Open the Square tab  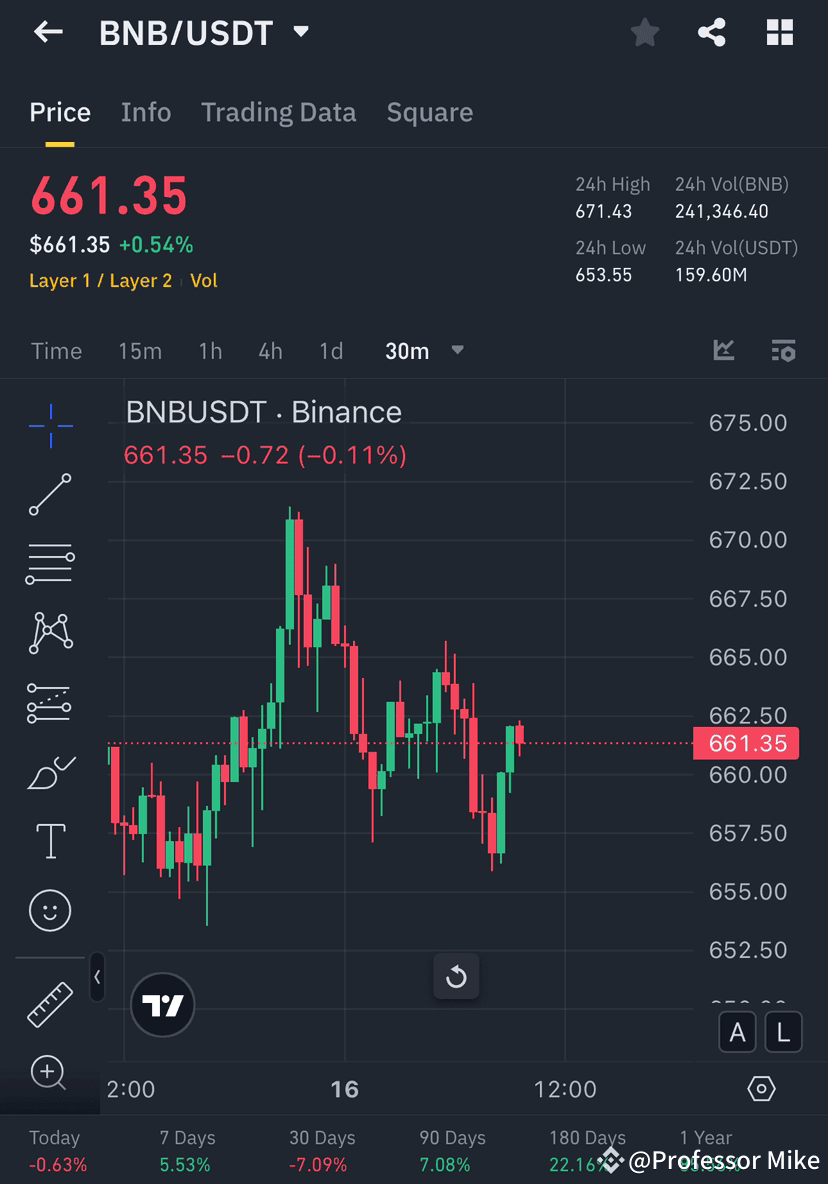coord(429,112)
